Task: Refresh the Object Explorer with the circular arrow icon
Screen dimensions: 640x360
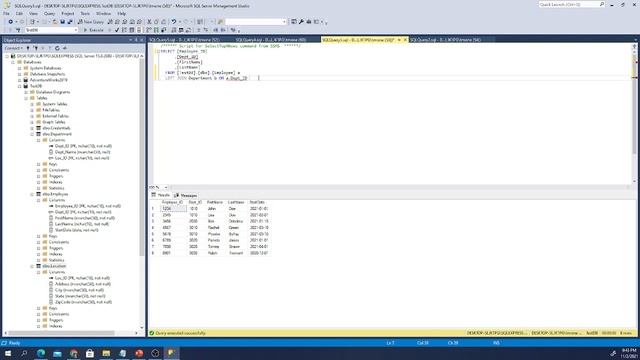Action: pos(57,48)
